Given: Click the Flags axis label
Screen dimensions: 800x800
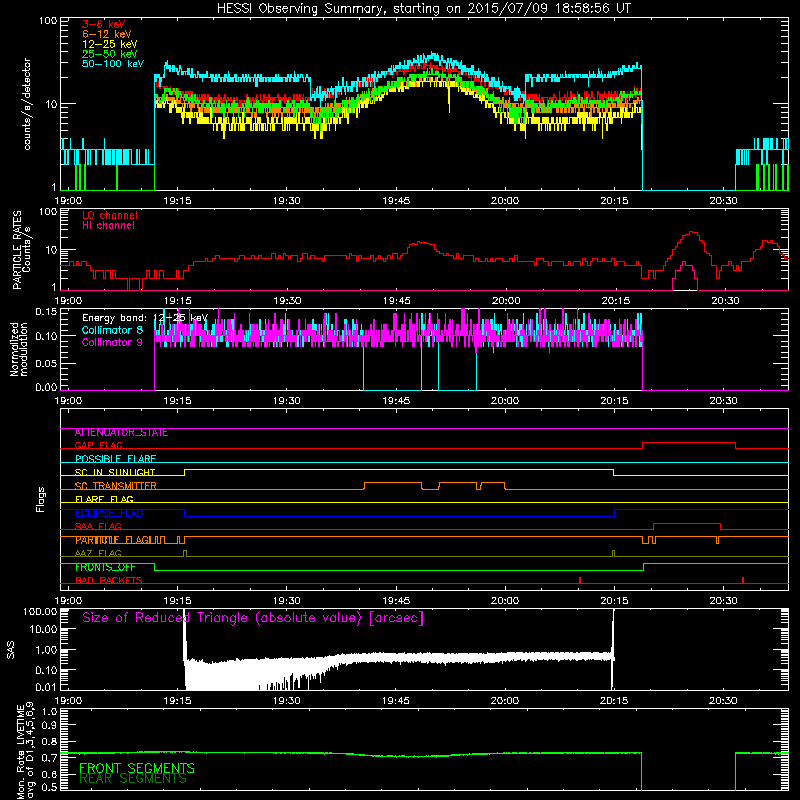Looking at the screenshot, I should click(x=41, y=499).
